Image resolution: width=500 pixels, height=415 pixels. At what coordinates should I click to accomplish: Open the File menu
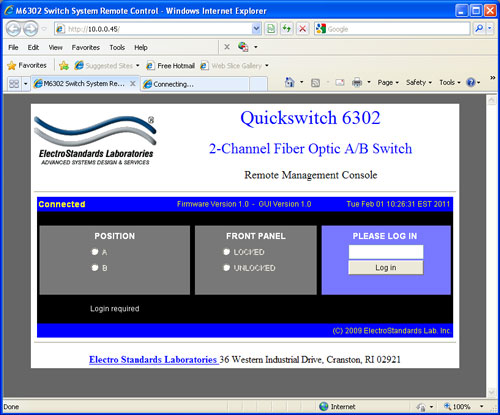(x=13, y=47)
